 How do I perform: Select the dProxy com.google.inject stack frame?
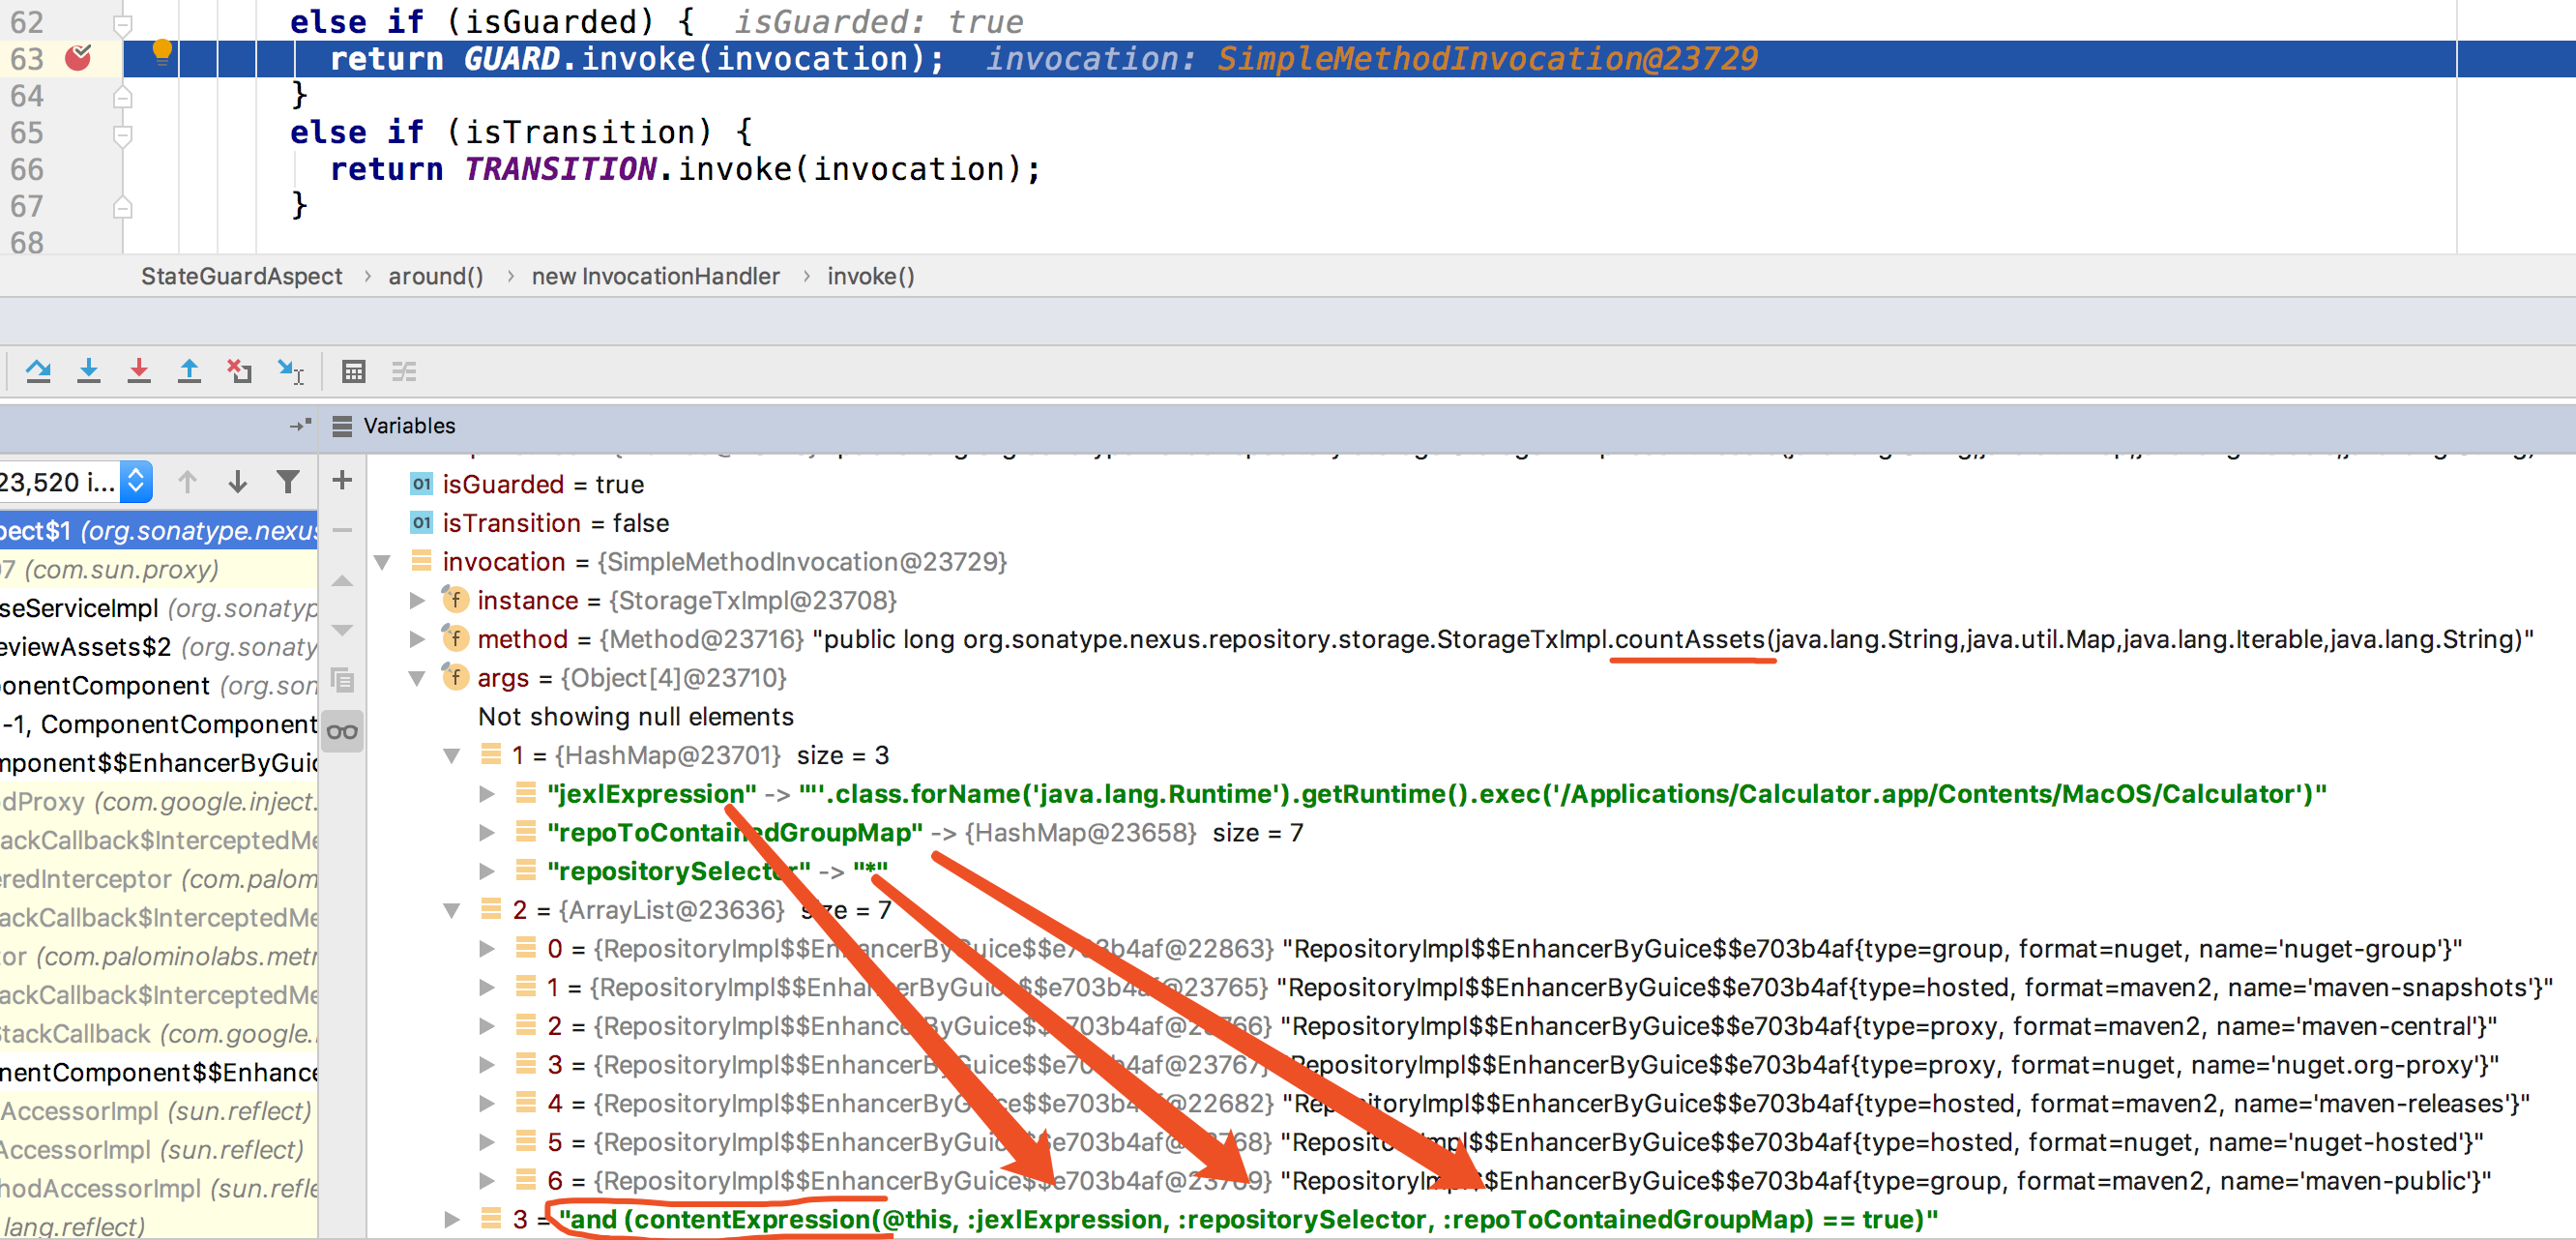tap(158, 802)
